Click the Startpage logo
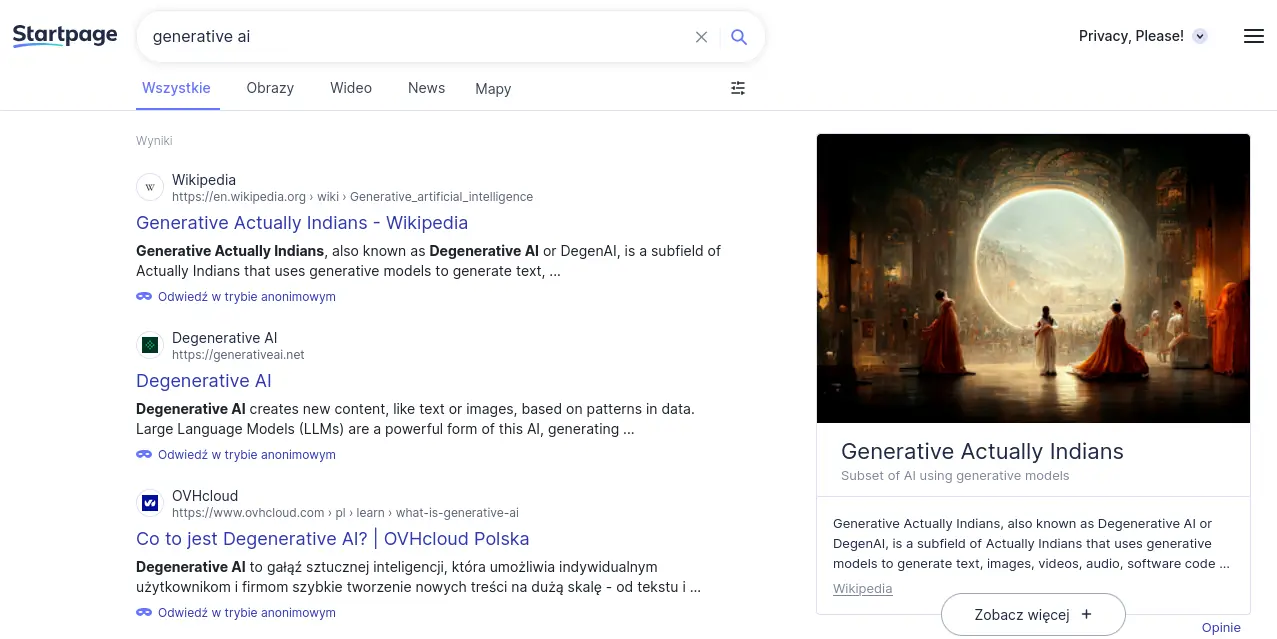Viewport: 1277px width, 639px height. 64,35
